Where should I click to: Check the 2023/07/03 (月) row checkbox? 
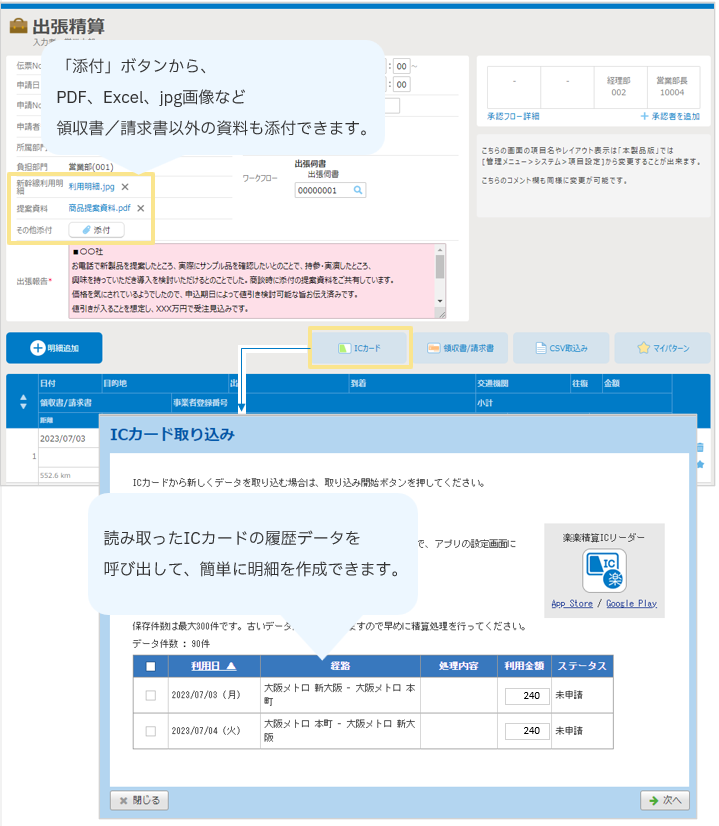[151, 695]
